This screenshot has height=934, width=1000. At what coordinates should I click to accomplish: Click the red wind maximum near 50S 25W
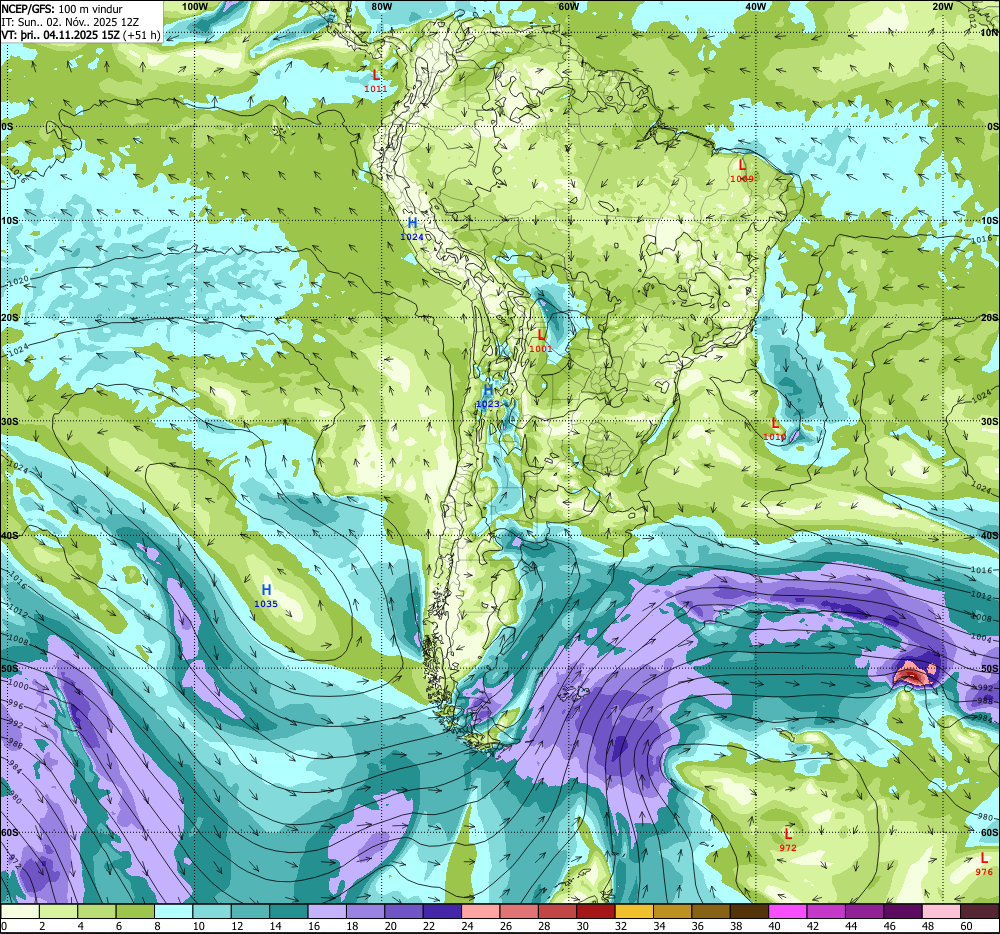911,676
